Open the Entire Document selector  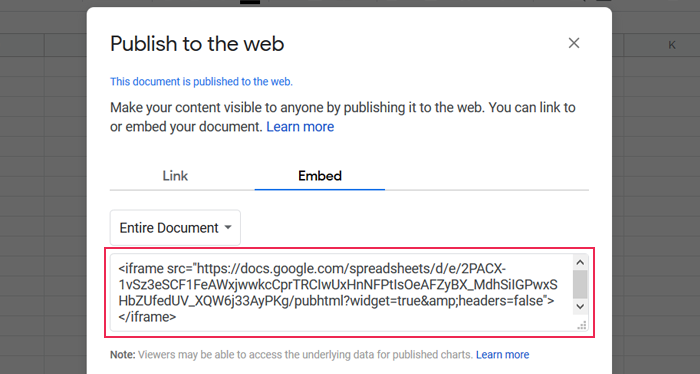point(175,228)
